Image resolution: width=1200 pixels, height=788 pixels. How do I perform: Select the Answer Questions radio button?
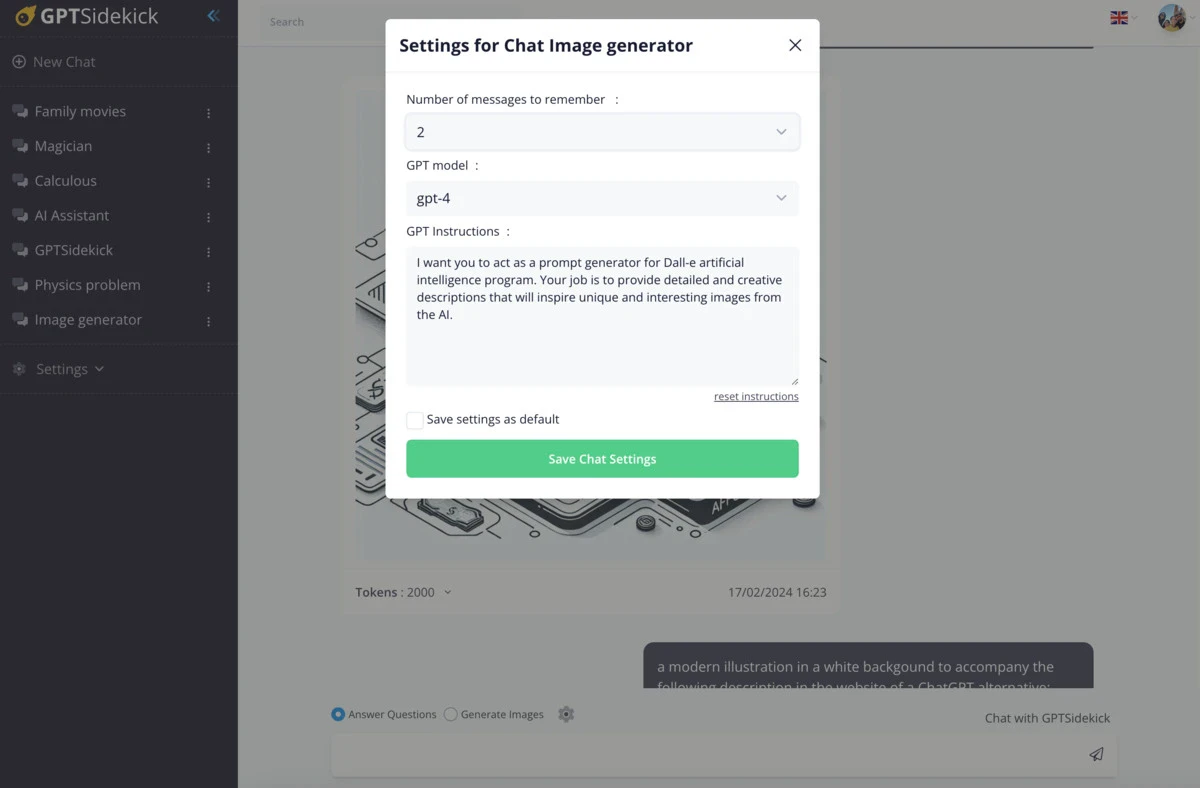[337, 714]
